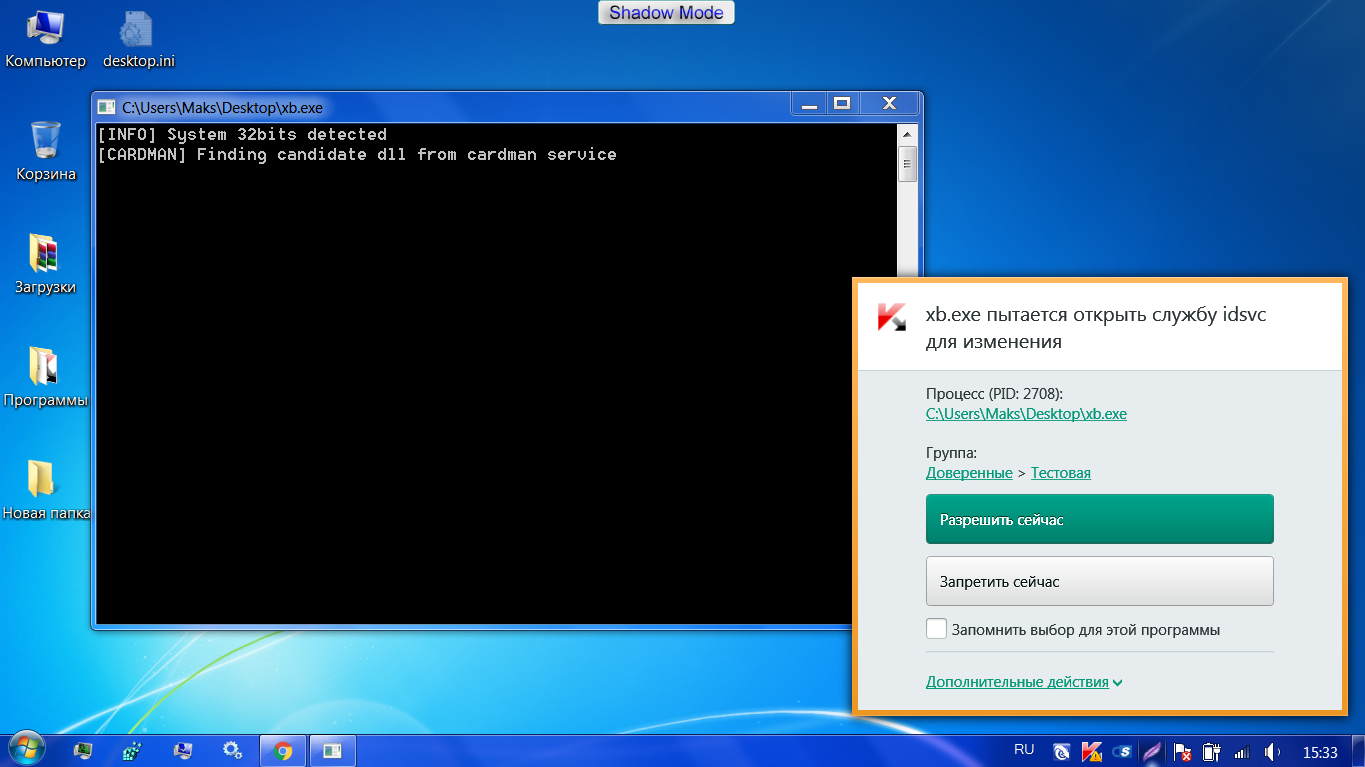The width and height of the screenshot is (1365, 767).
Task: Launch the green-screen monitor taskbar icon
Action: point(85,750)
